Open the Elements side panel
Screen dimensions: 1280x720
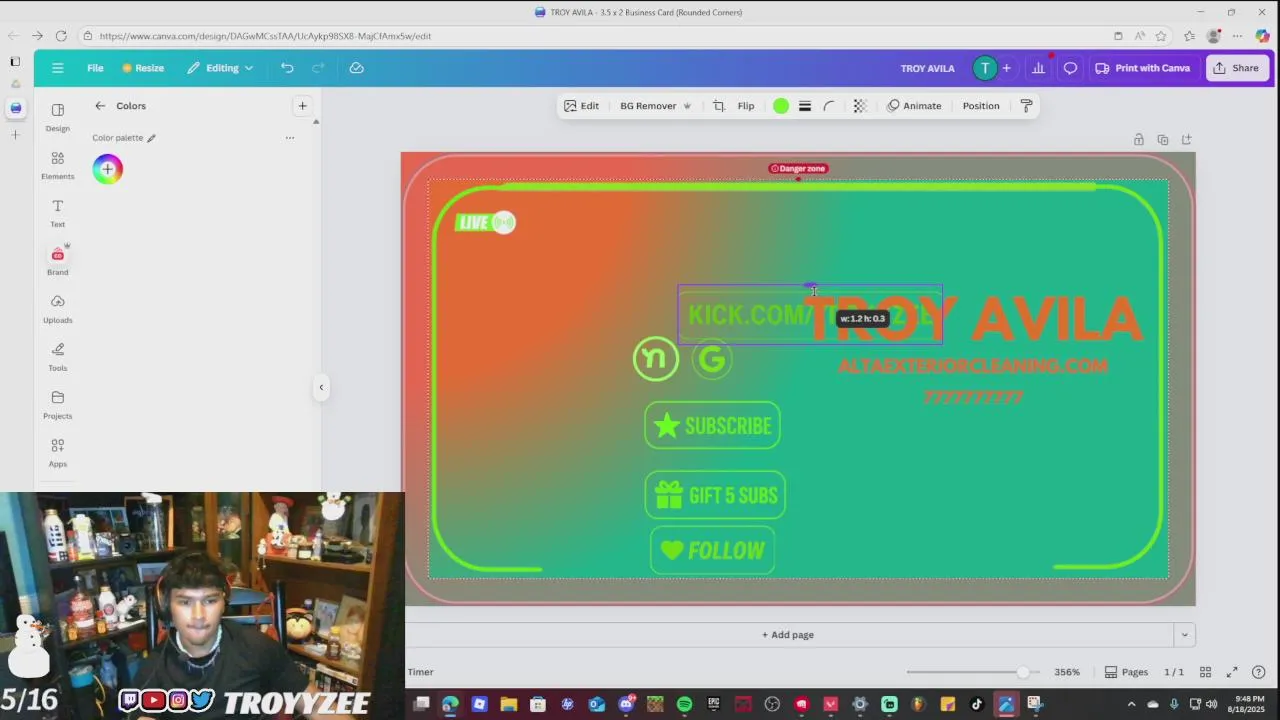click(58, 165)
